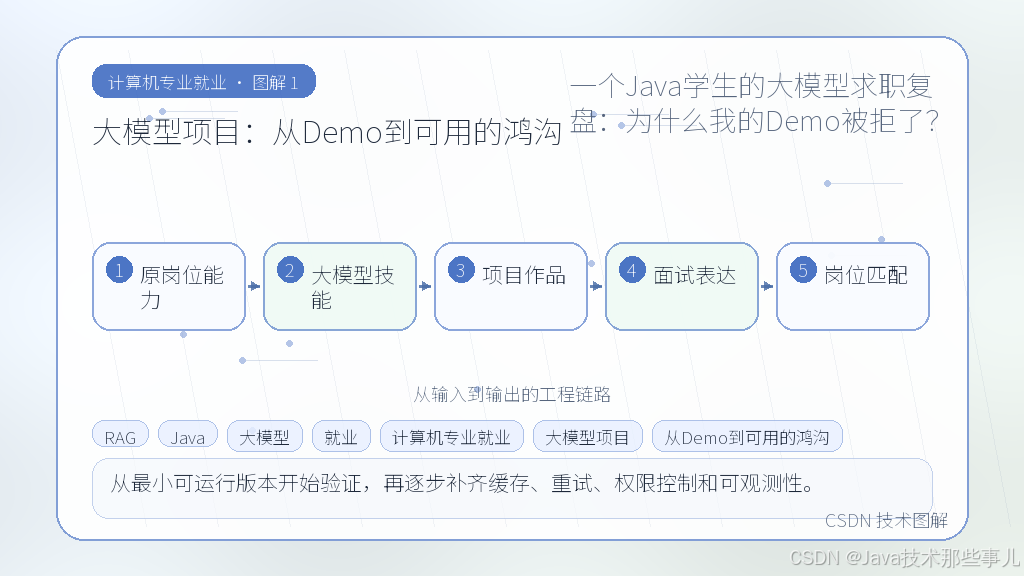
Task: Click the number 1 circle icon
Action: [x=120, y=270]
